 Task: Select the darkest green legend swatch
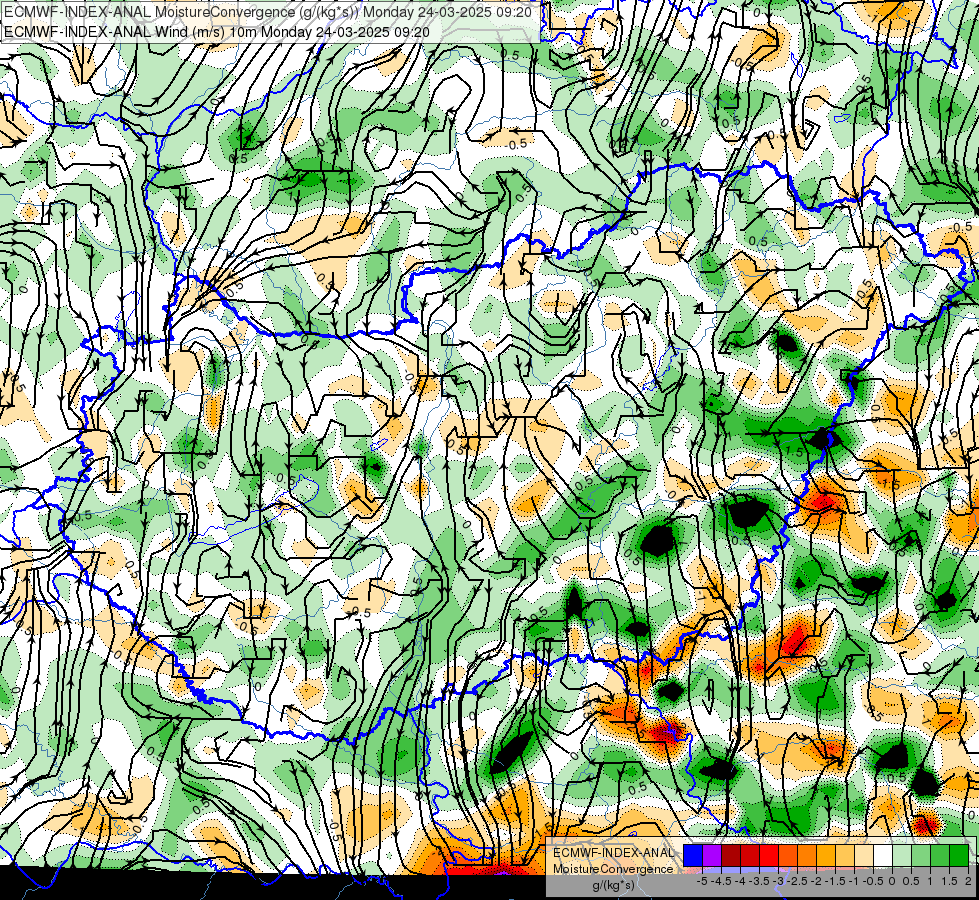pyautogui.click(x=959, y=855)
